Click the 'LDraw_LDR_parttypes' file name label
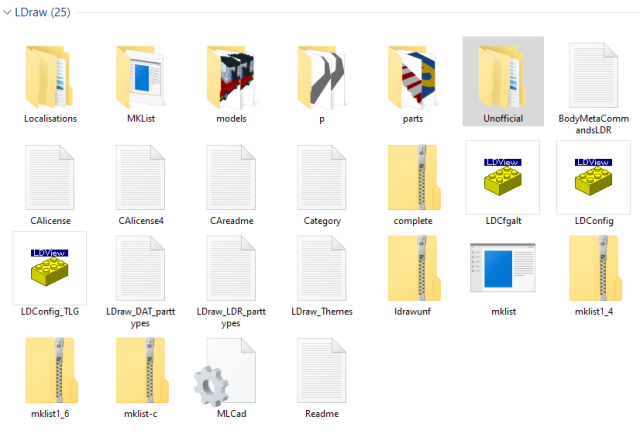 231,317
